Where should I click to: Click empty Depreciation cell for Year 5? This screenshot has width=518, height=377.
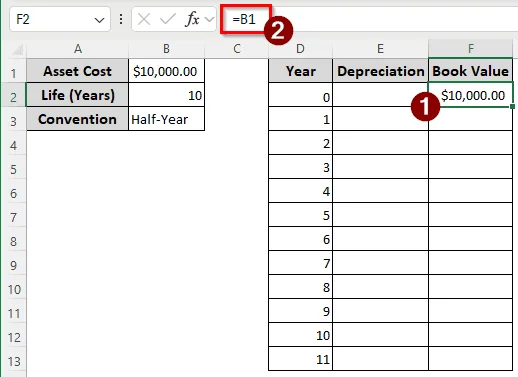380,215
